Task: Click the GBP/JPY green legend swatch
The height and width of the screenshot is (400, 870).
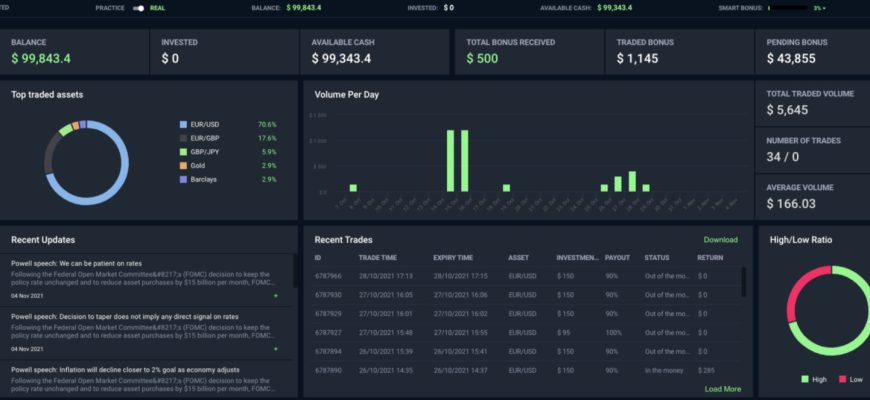Action: [183, 152]
